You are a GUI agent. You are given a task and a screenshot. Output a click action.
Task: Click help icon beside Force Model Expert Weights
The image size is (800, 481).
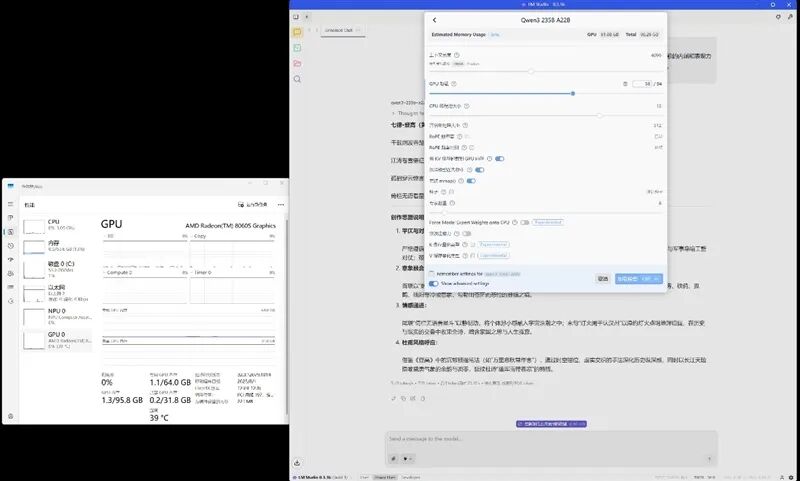515,222
